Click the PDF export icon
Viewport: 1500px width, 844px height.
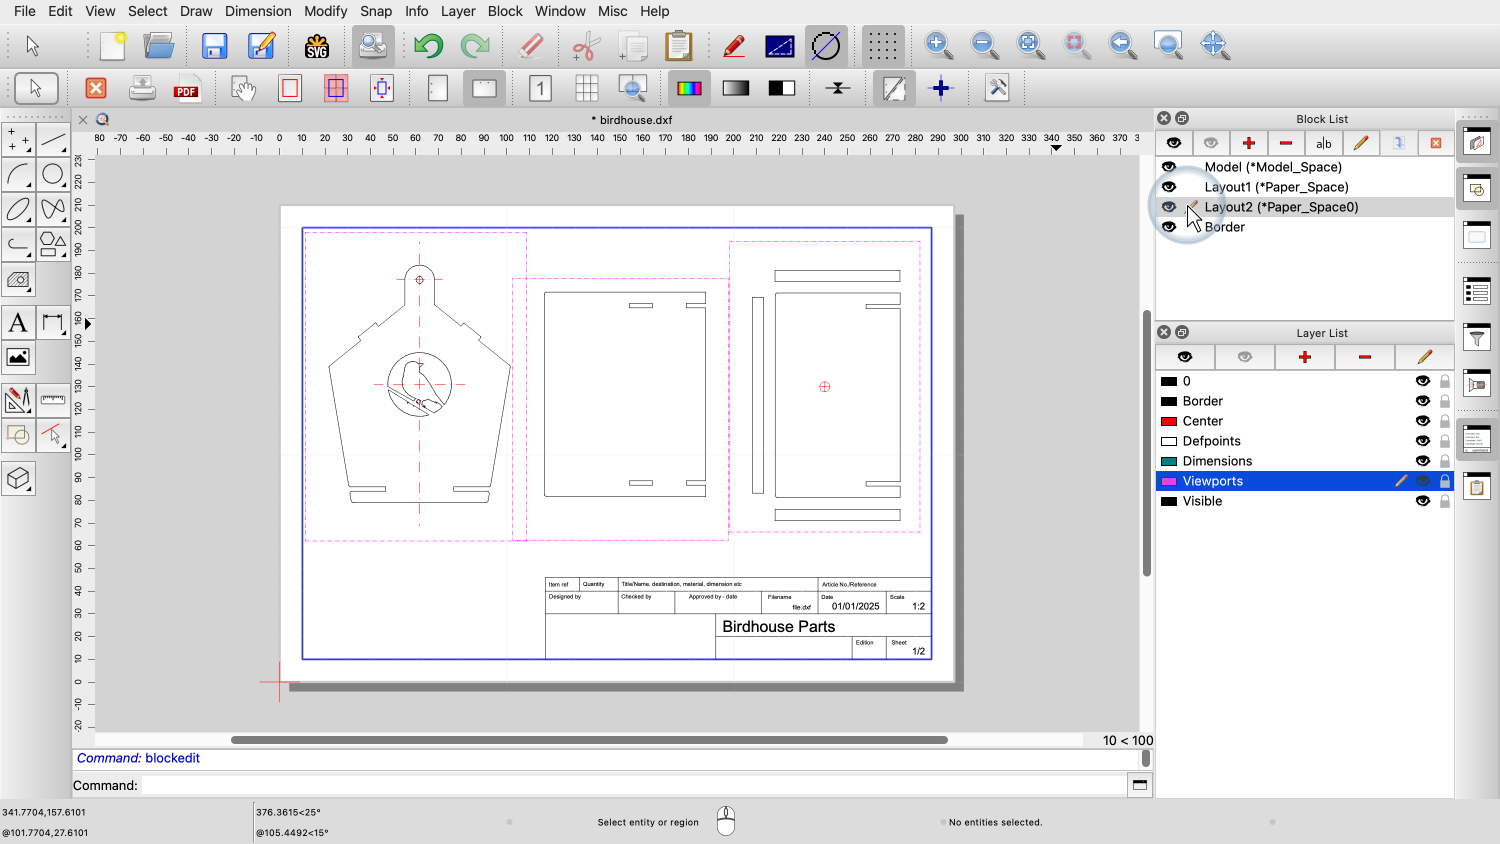(x=186, y=89)
